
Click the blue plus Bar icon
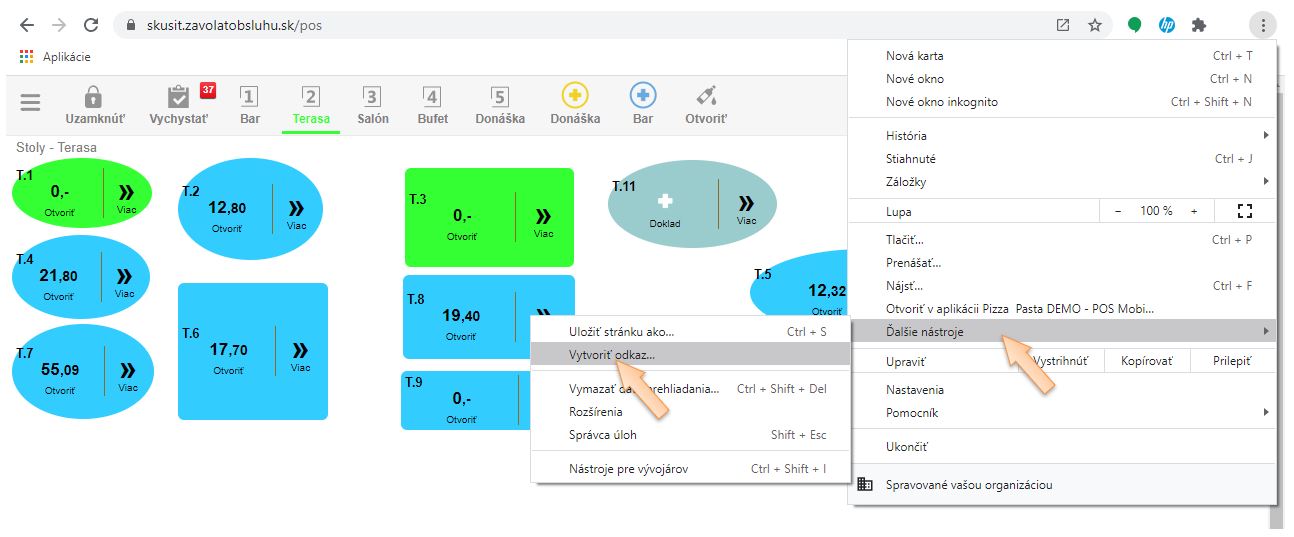click(x=643, y=96)
